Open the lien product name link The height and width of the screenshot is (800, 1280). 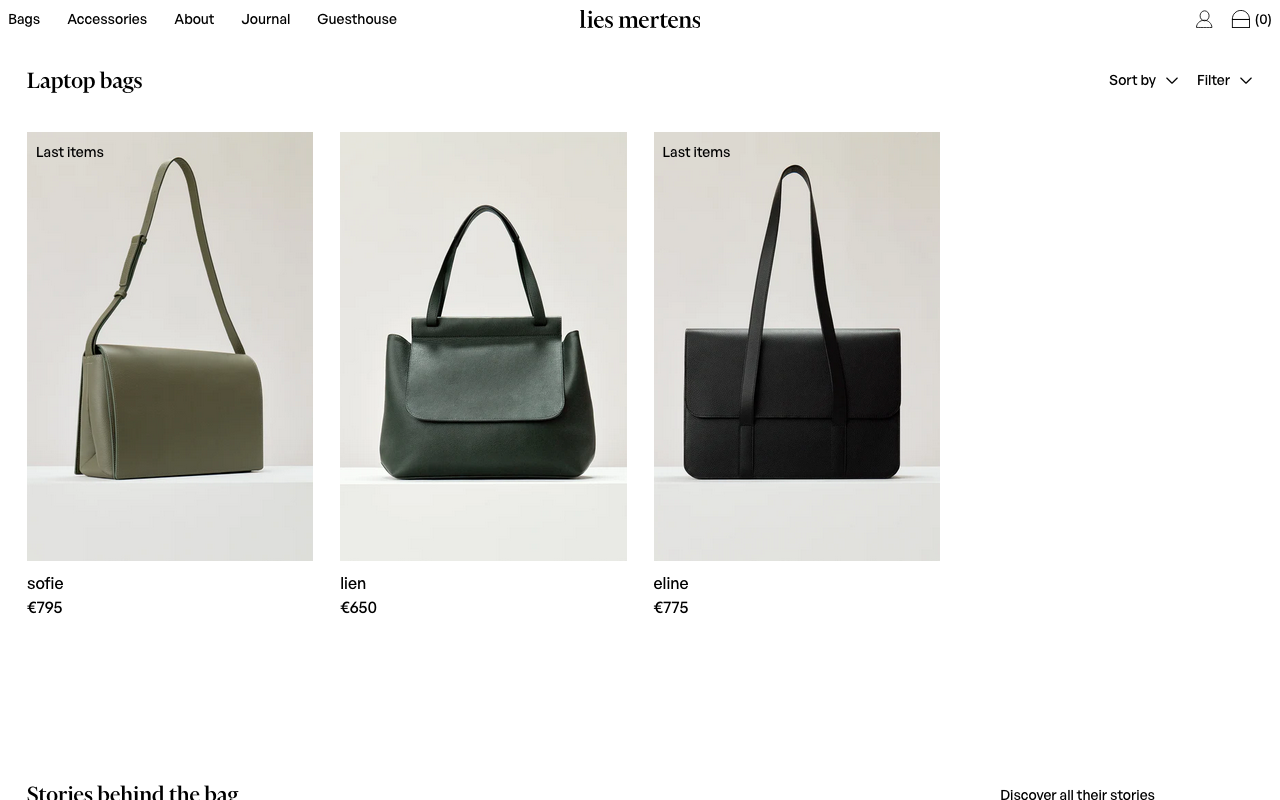(353, 583)
